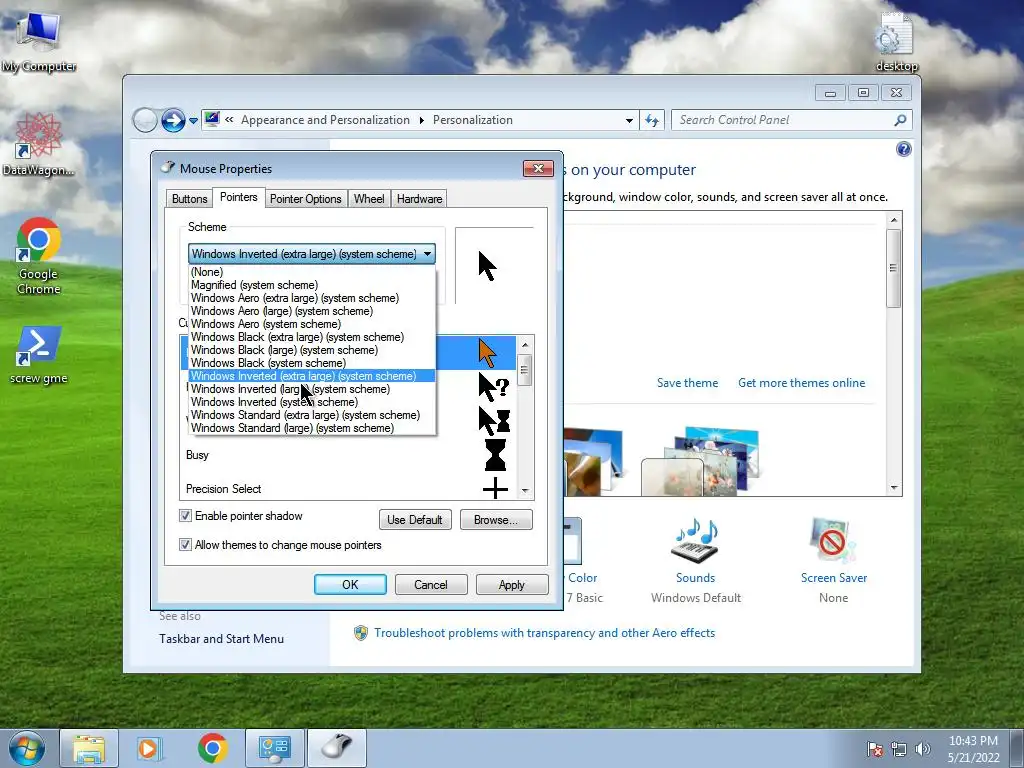Click the Save theme link
Viewport: 1024px width, 768px height.
pos(687,383)
